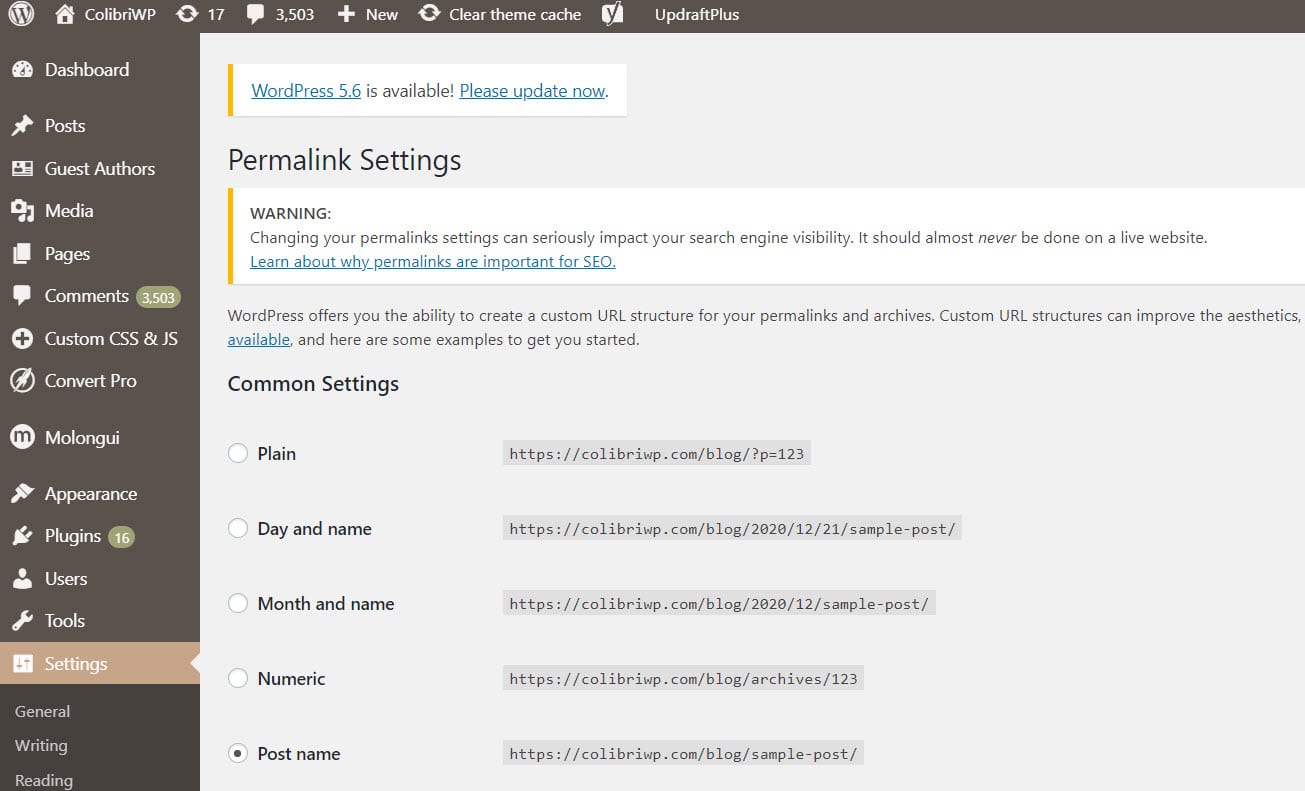Open the UpdraftPlus admin bar menu
This screenshot has height=791, width=1305.
(x=697, y=15)
